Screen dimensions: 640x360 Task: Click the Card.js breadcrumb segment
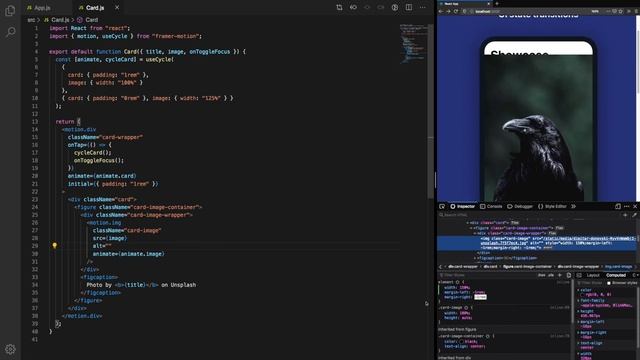pos(57,20)
